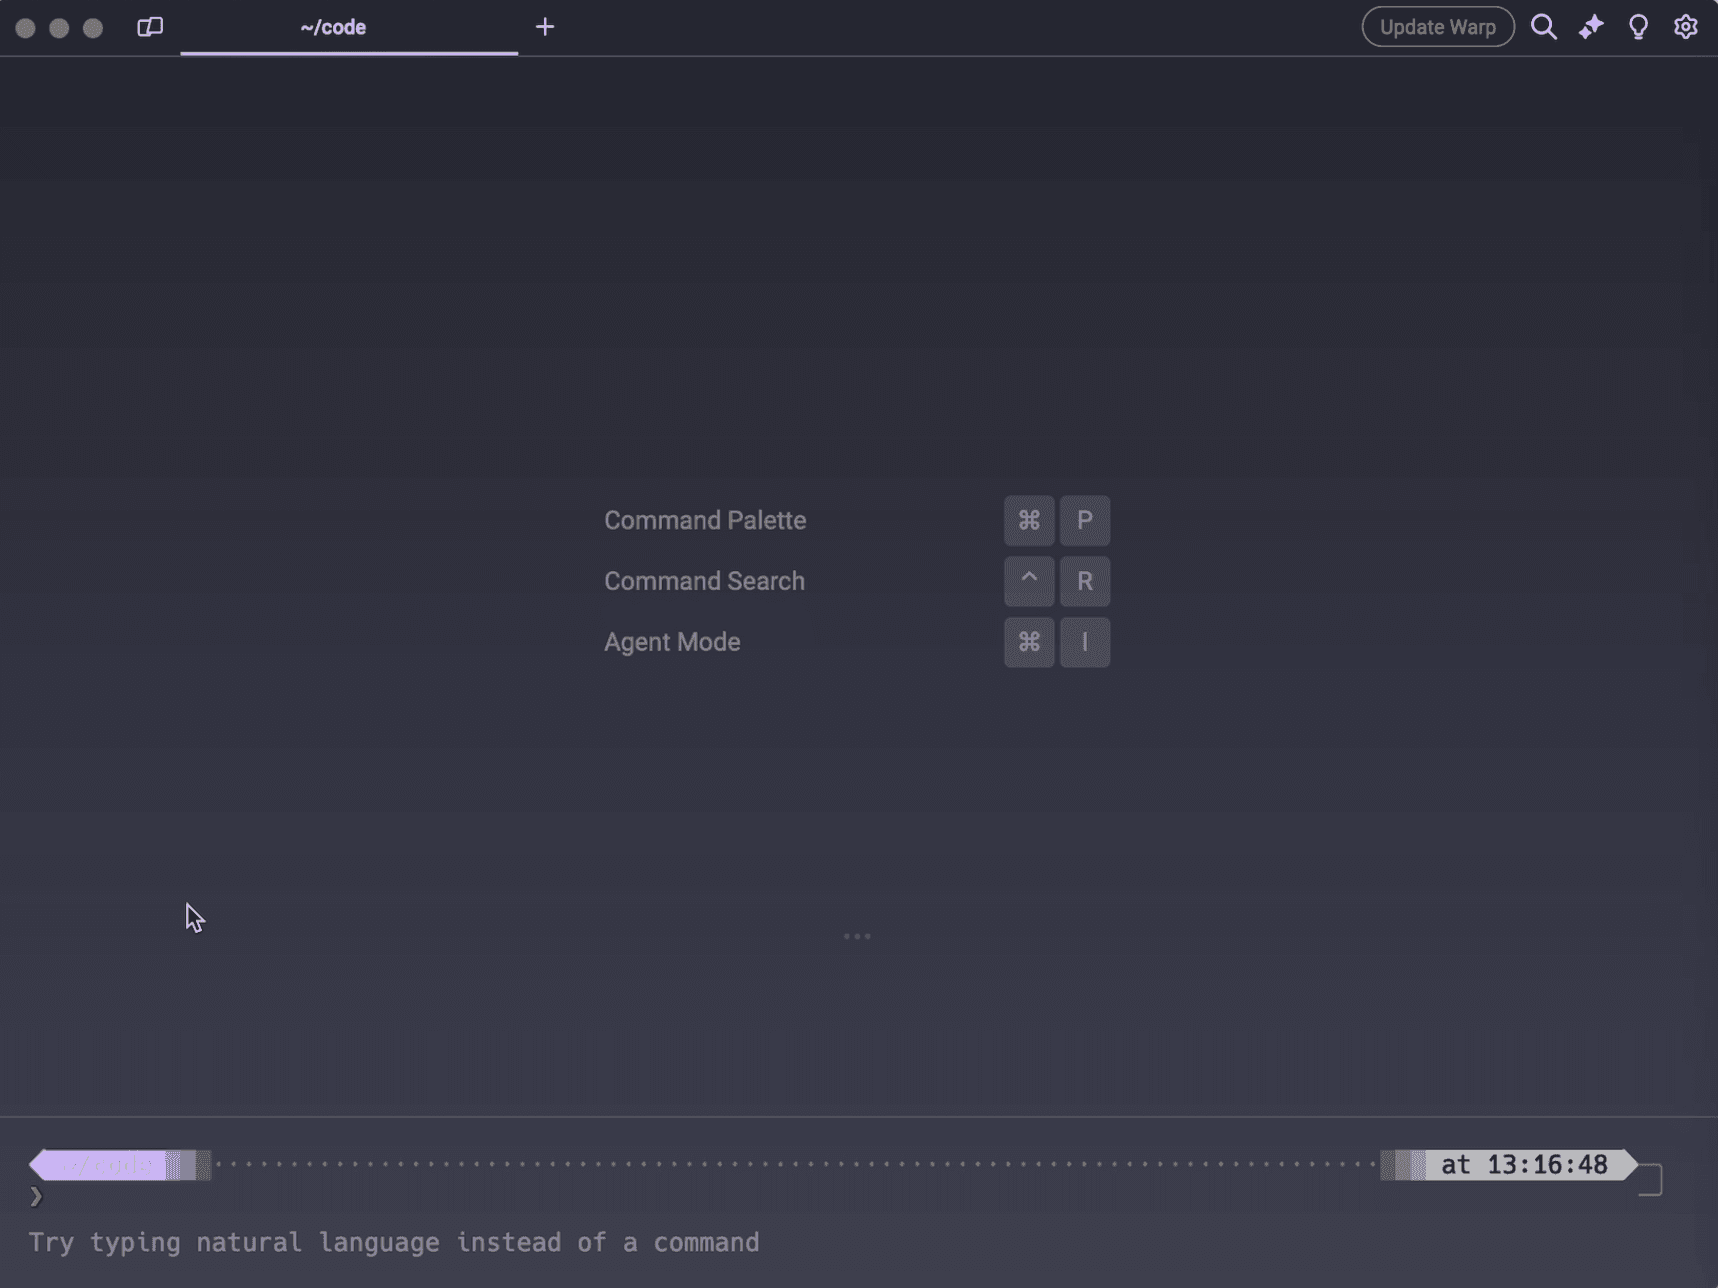
Task: Open a new tab with plus icon
Action: coord(544,27)
